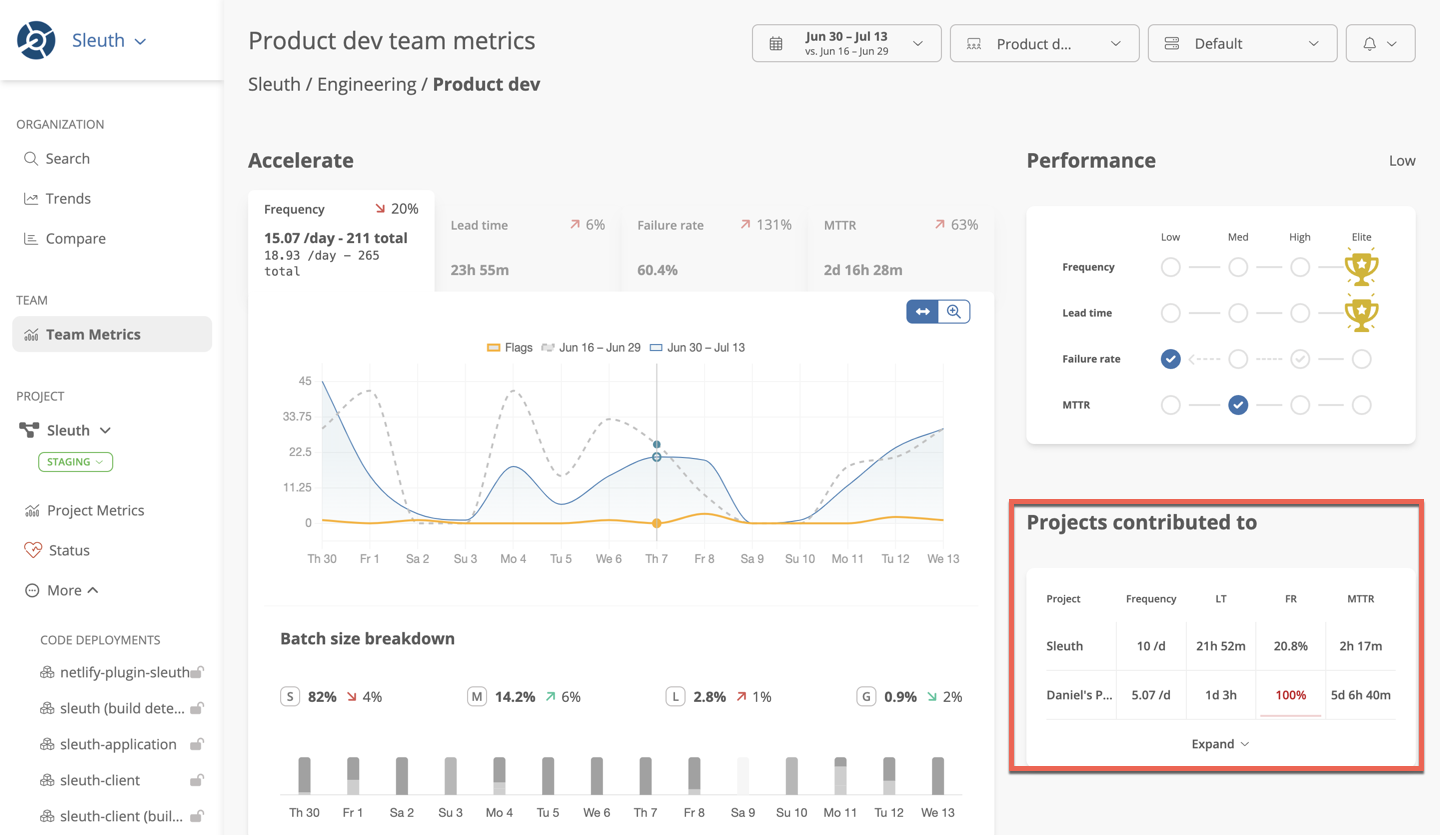The image size is (1440, 835).
Task: Open sleuth-application deployment
Action: tap(118, 744)
